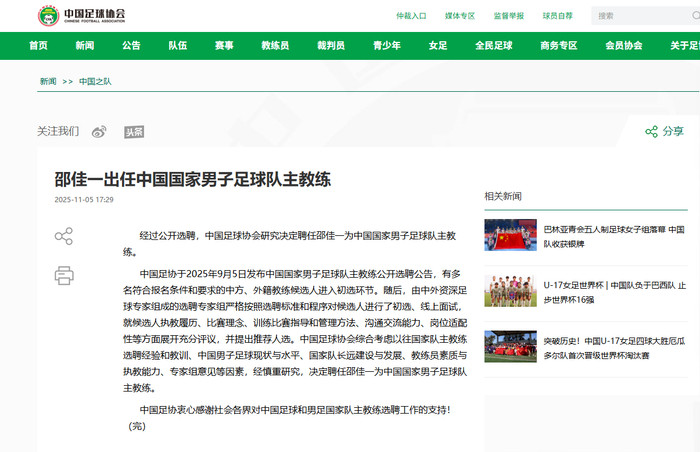The height and width of the screenshot is (452, 700).
Task: Open the 队伍 nav menu
Action: point(178,46)
